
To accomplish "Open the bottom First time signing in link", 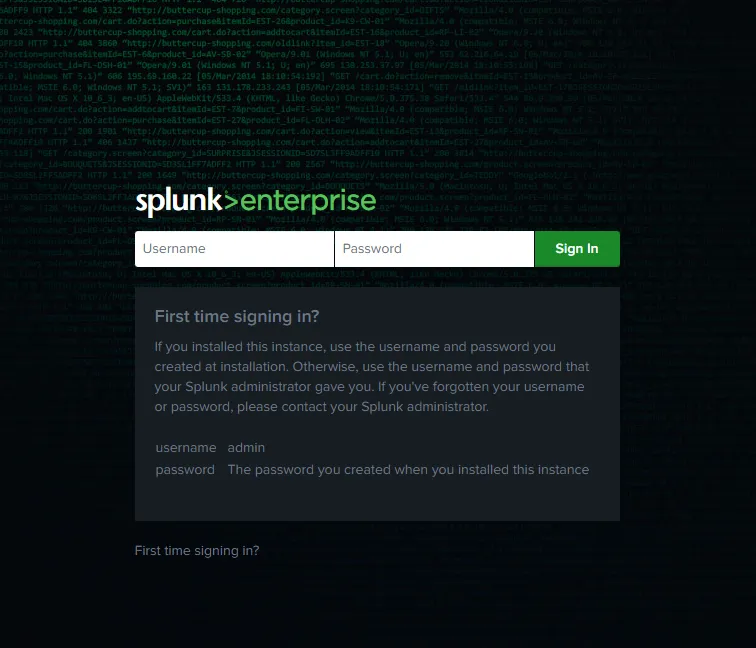I will pos(197,551).
